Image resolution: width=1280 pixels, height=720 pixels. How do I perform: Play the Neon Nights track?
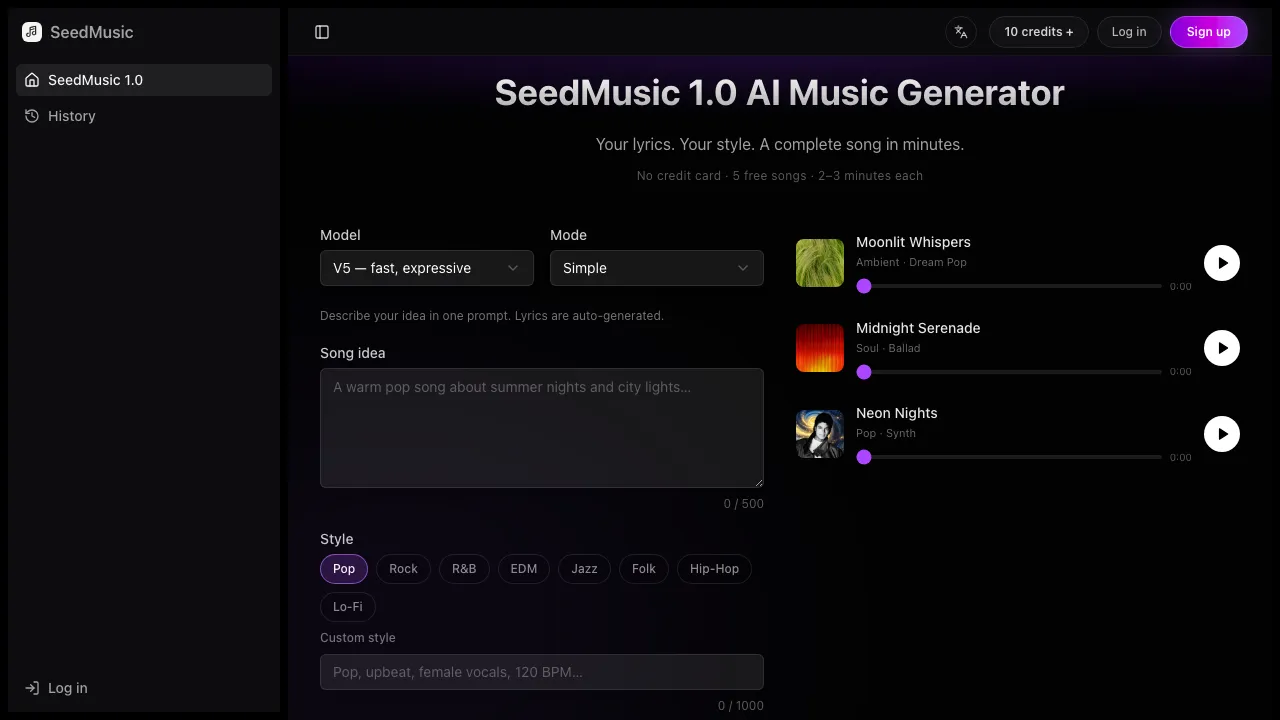1222,434
